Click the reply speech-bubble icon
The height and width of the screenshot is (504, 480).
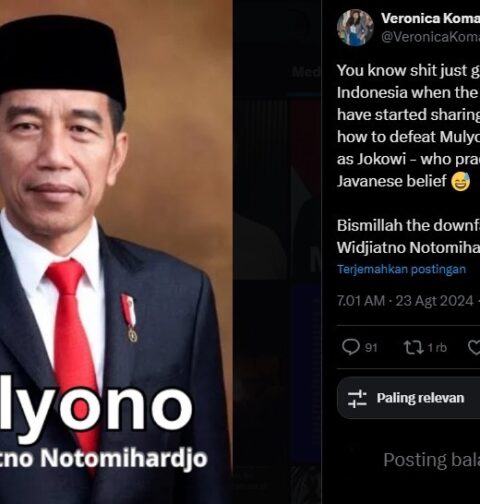pyautogui.click(x=351, y=347)
